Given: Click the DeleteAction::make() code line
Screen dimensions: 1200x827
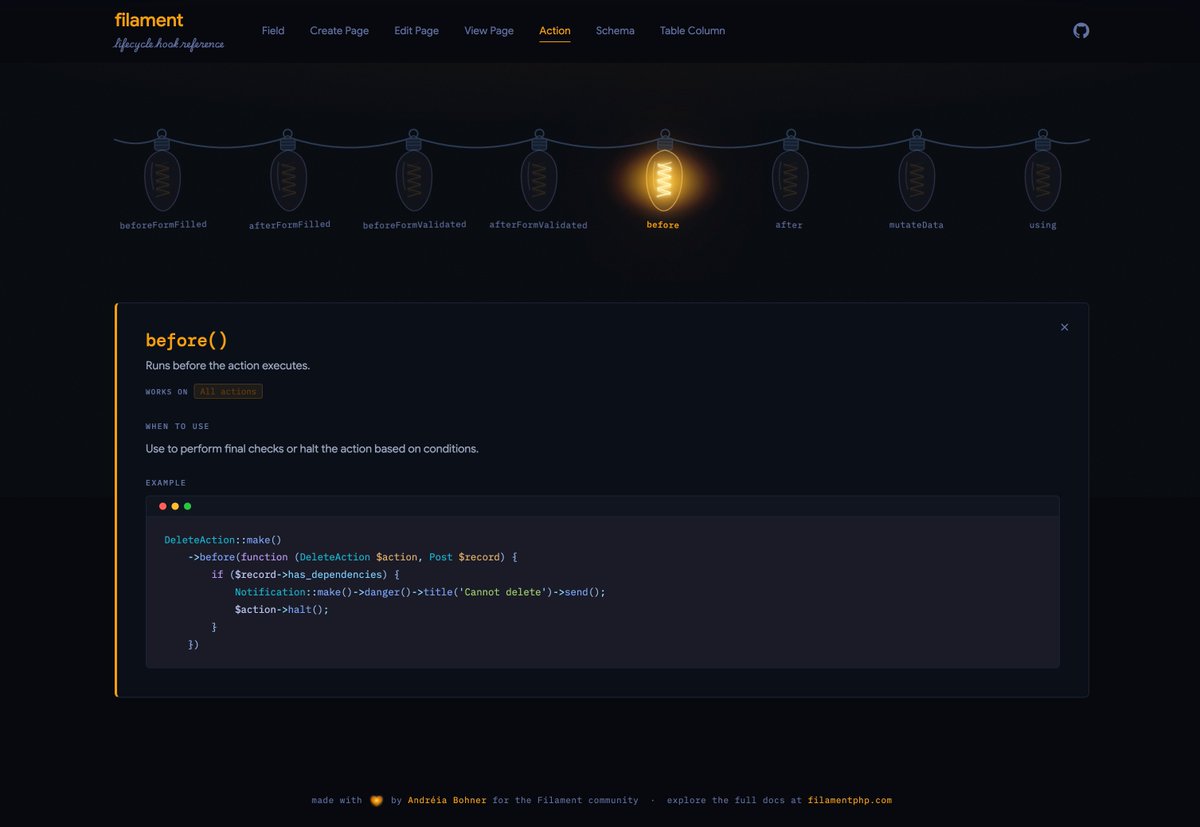Looking at the screenshot, I should click(x=223, y=540).
